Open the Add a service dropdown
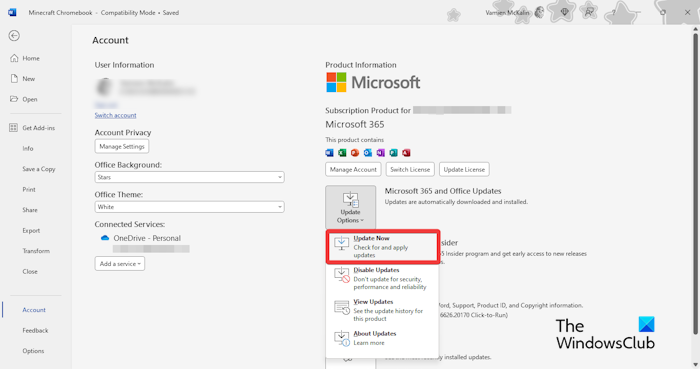The width and height of the screenshot is (700, 369). tap(120, 264)
